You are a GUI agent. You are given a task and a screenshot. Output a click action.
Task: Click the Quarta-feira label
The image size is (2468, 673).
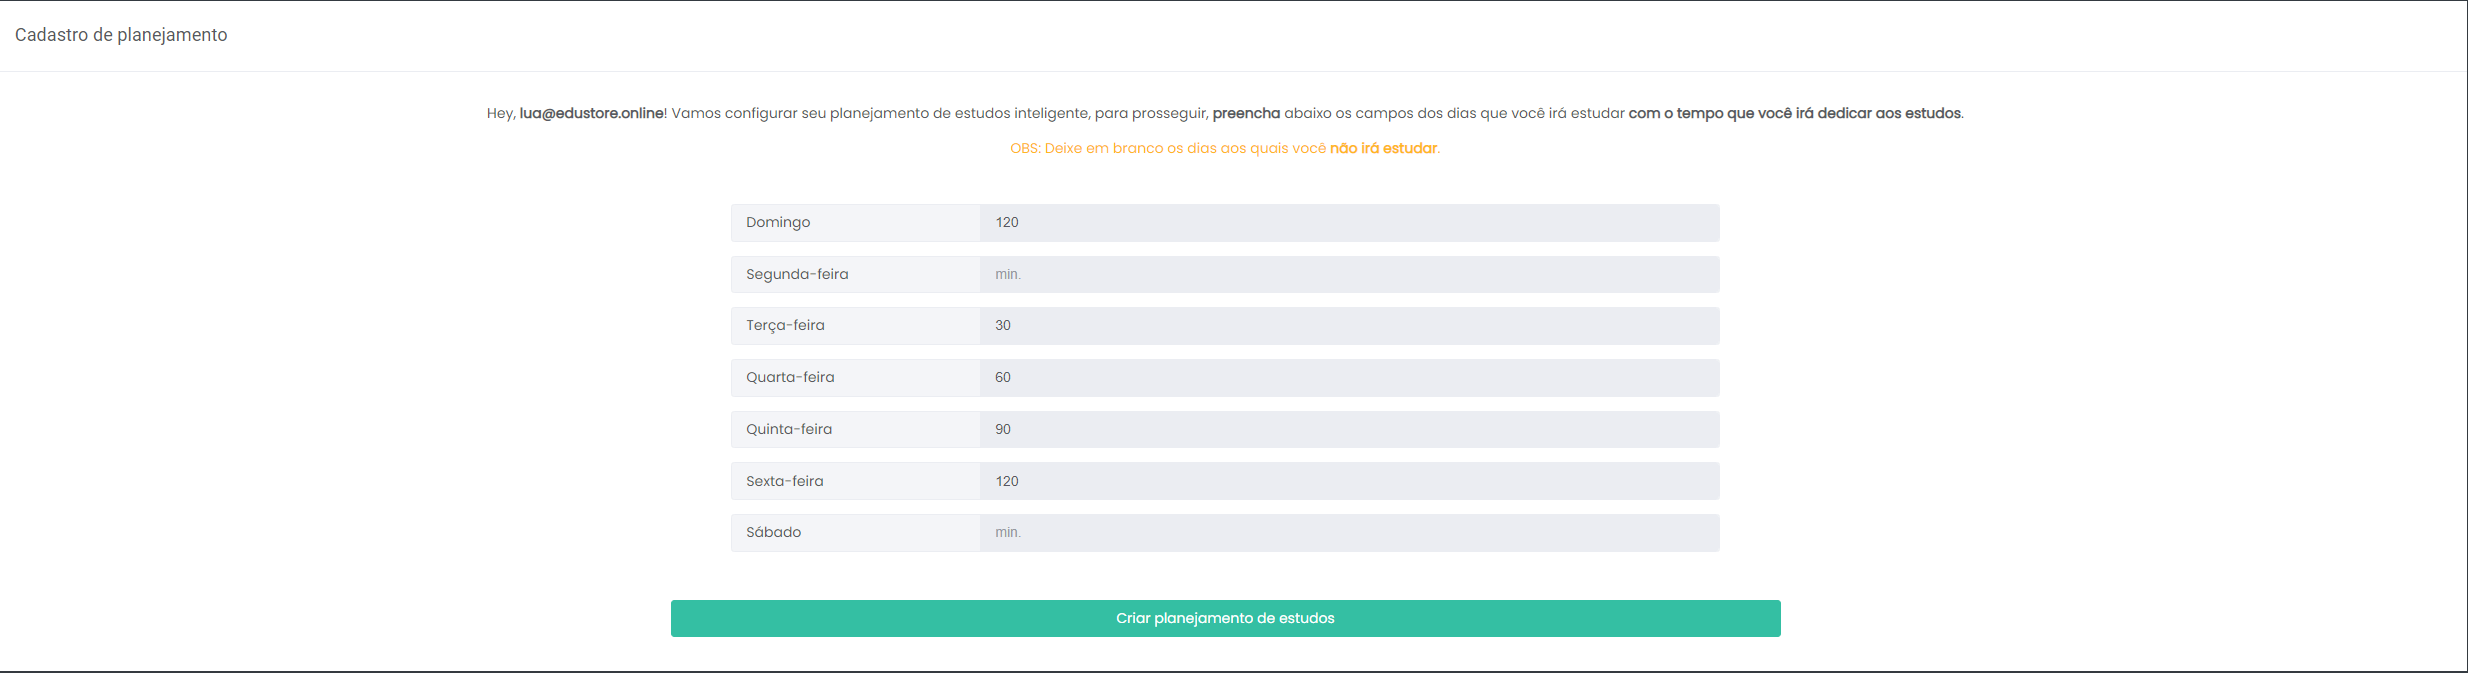(x=790, y=378)
